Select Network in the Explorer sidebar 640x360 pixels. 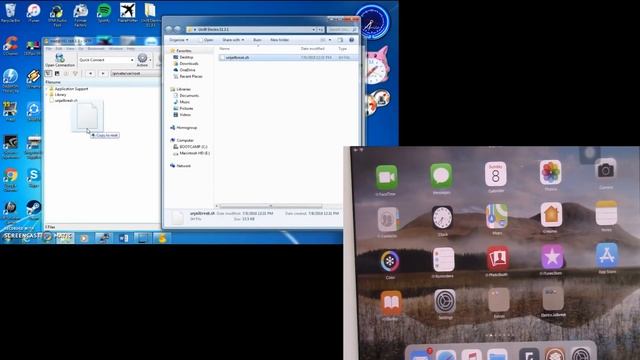(183, 166)
